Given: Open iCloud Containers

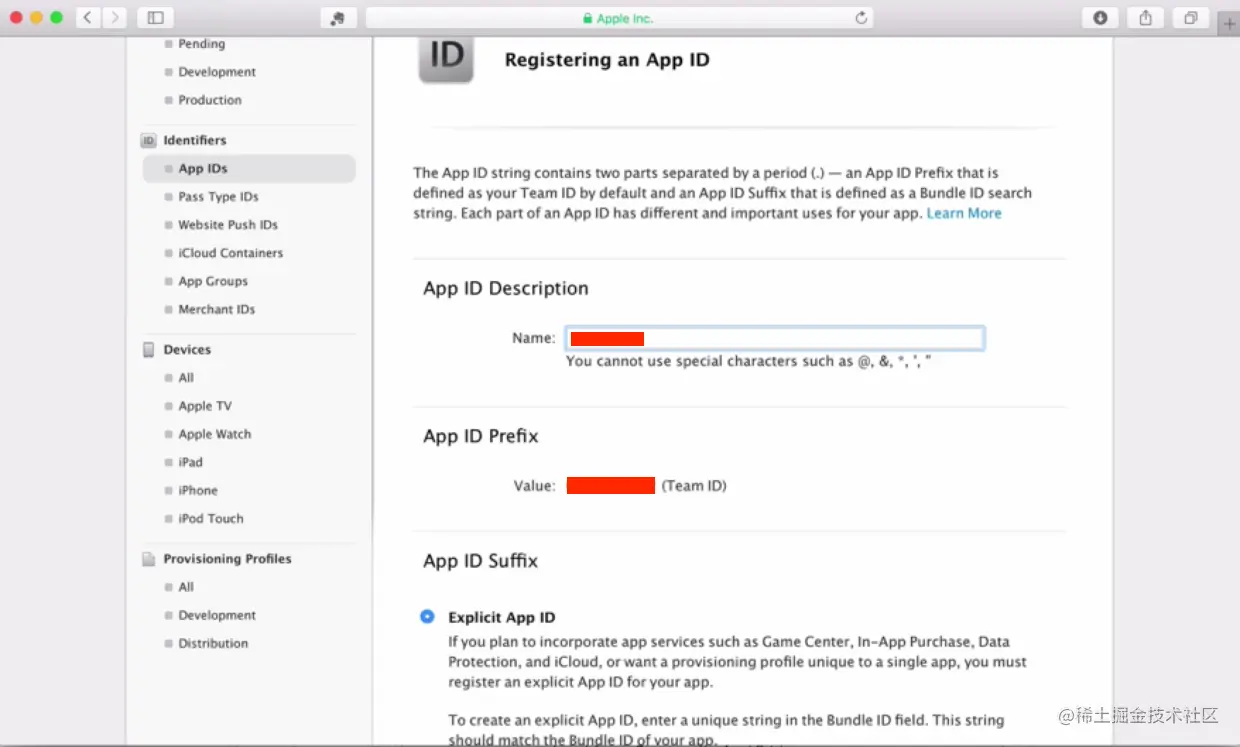Looking at the screenshot, I should [x=230, y=253].
